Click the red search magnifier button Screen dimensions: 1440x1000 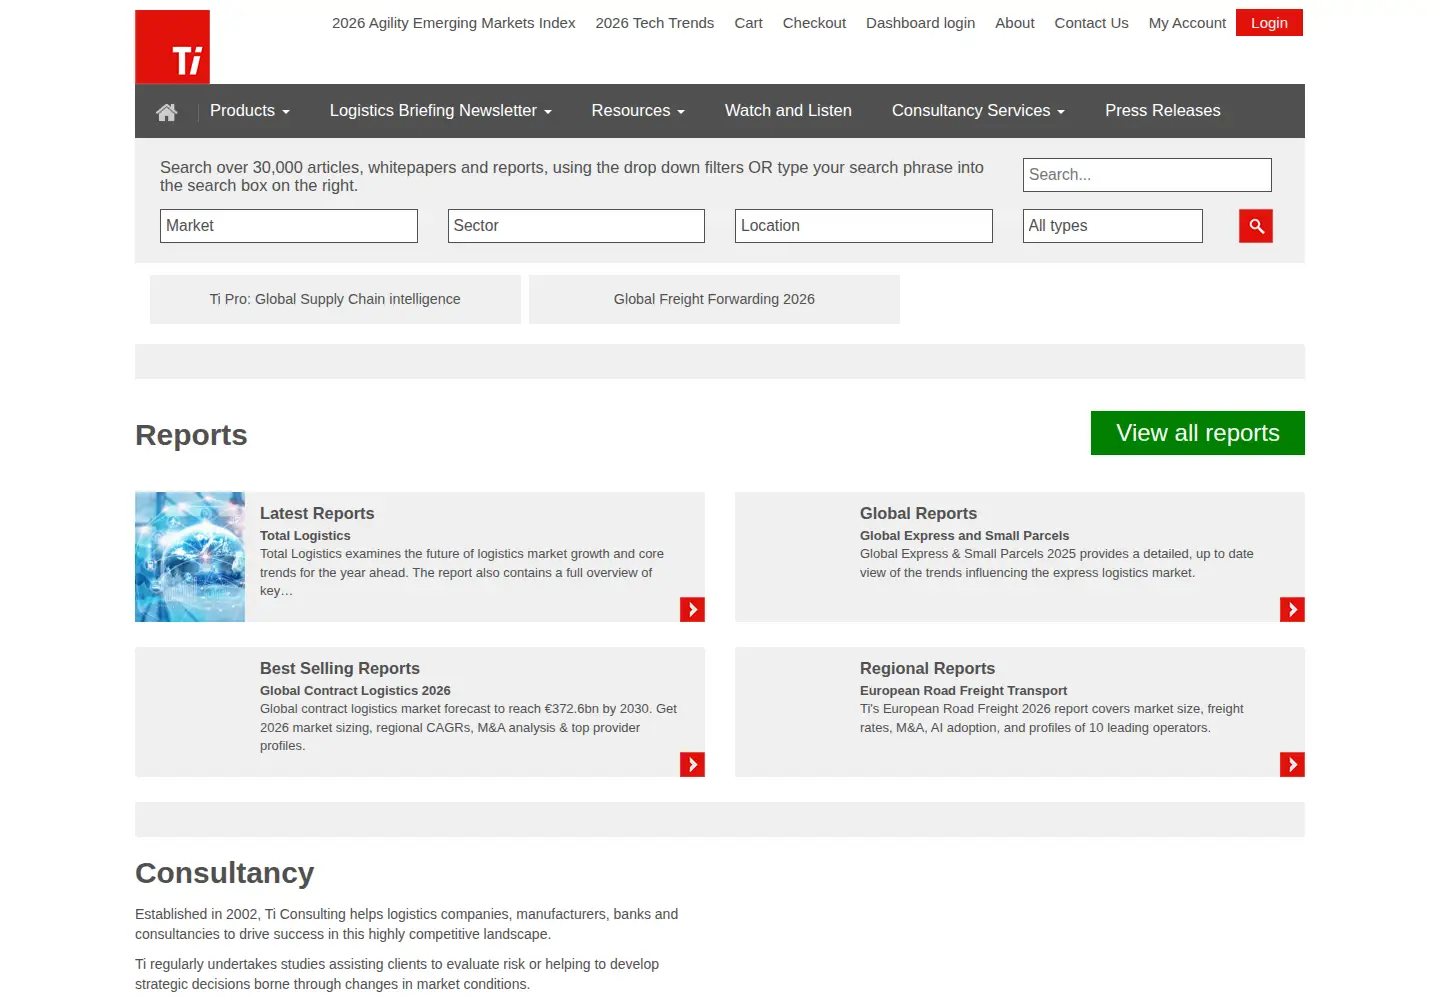click(x=1256, y=226)
